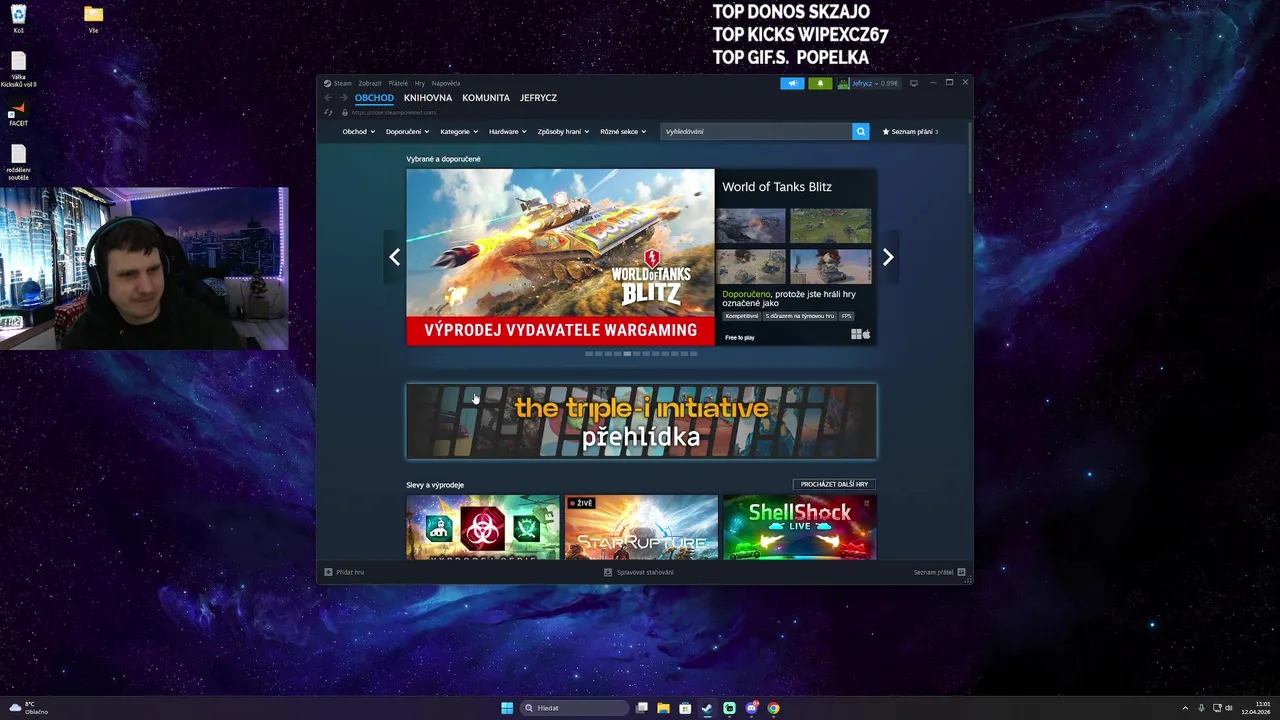Open the Windows Start menu
Viewport: 1280px width, 720px height.
tap(507, 708)
